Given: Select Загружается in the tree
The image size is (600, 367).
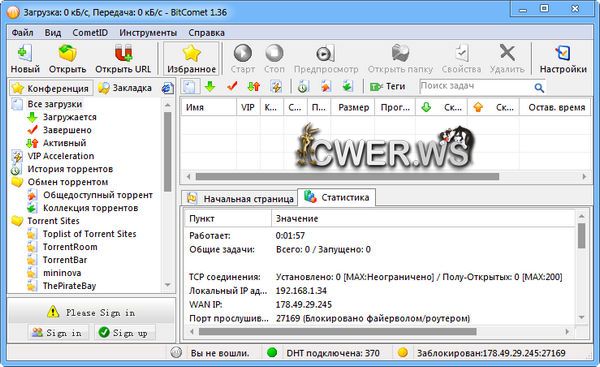Looking at the screenshot, I should click(70, 117).
